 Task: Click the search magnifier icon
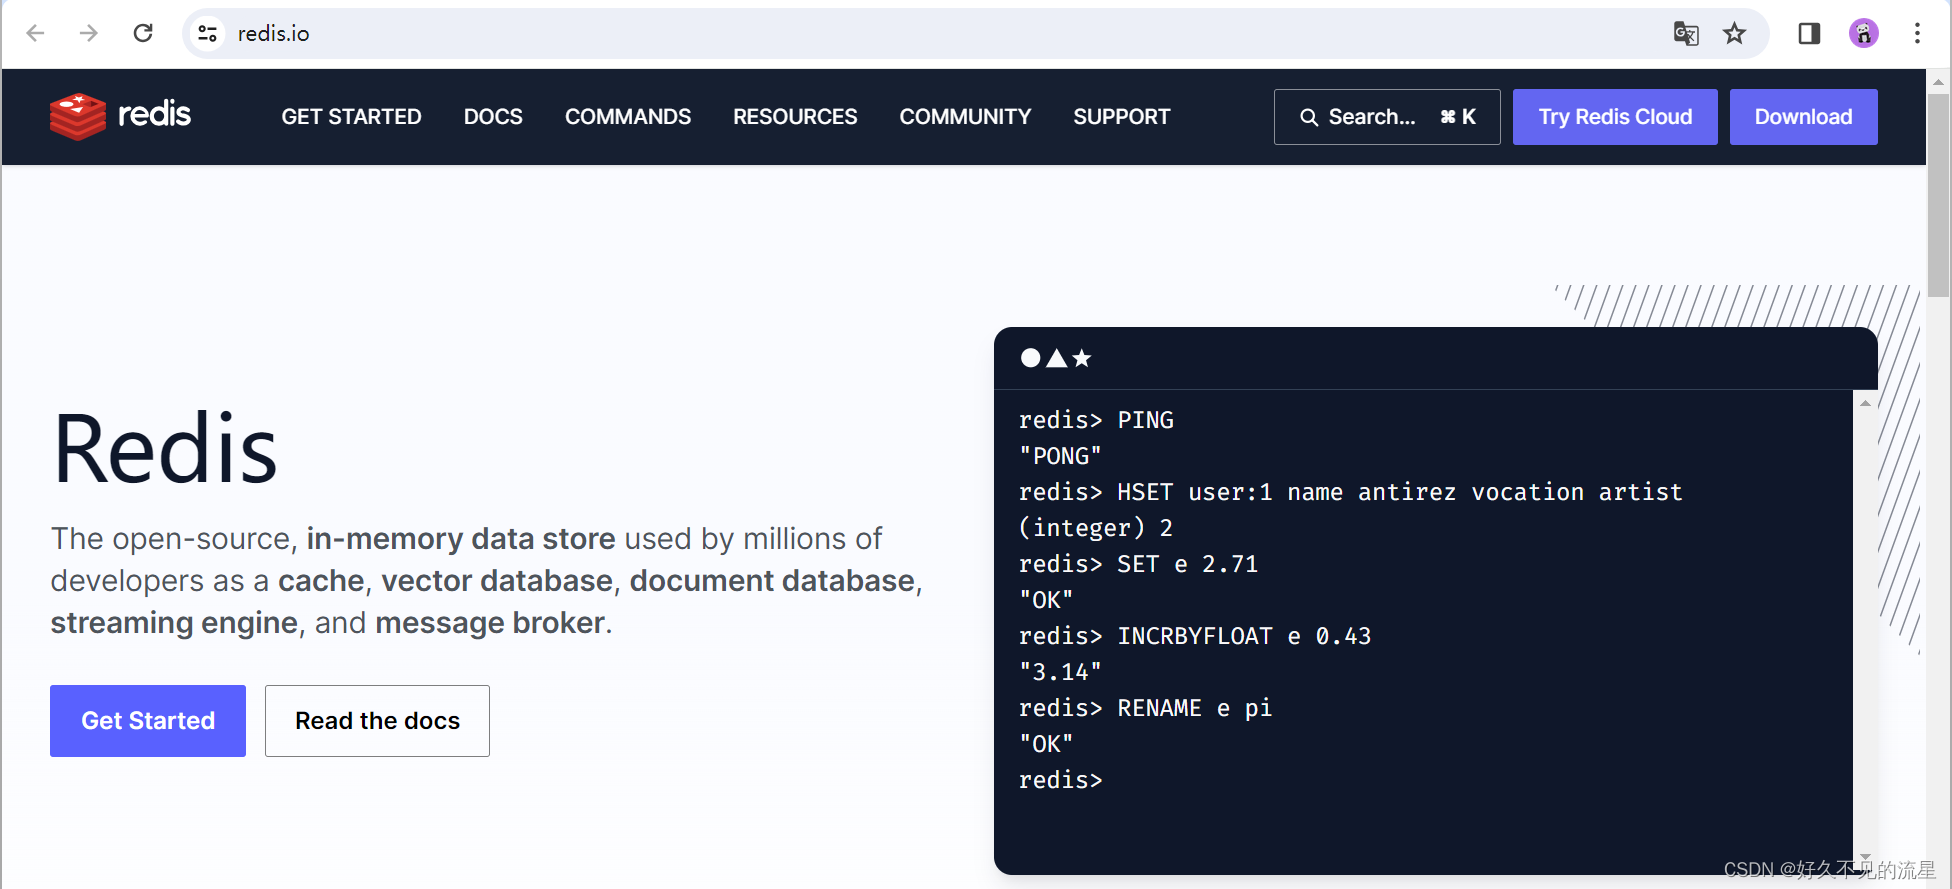(x=1309, y=117)
